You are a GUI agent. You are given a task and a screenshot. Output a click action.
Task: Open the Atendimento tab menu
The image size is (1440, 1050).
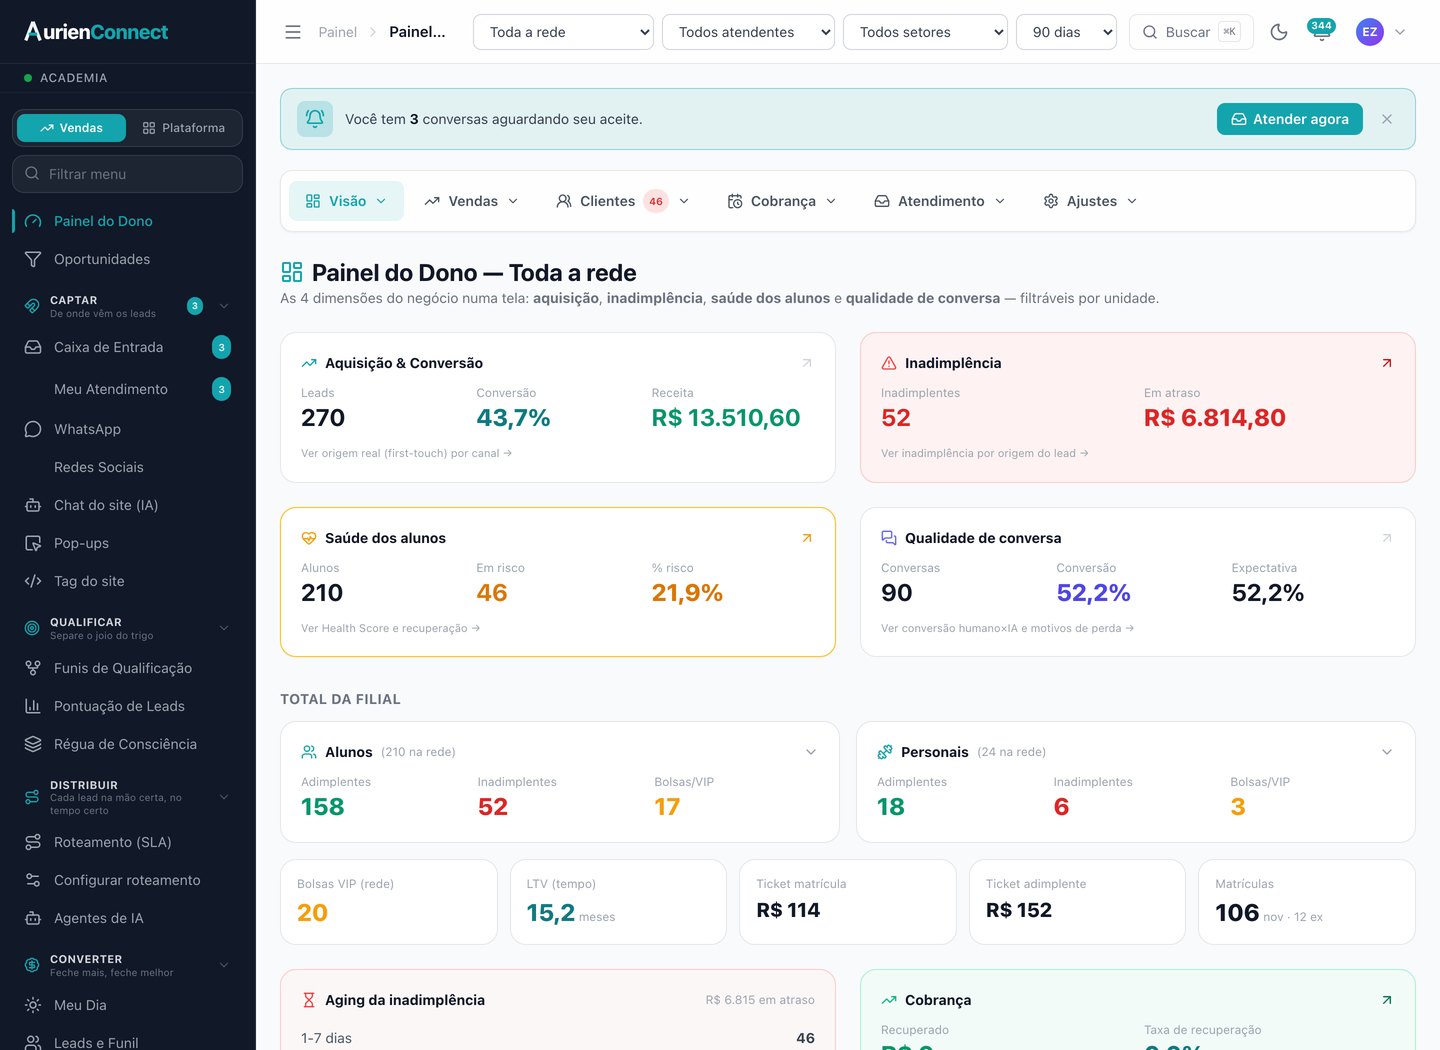pyautogui.click(x=939, y=201)
